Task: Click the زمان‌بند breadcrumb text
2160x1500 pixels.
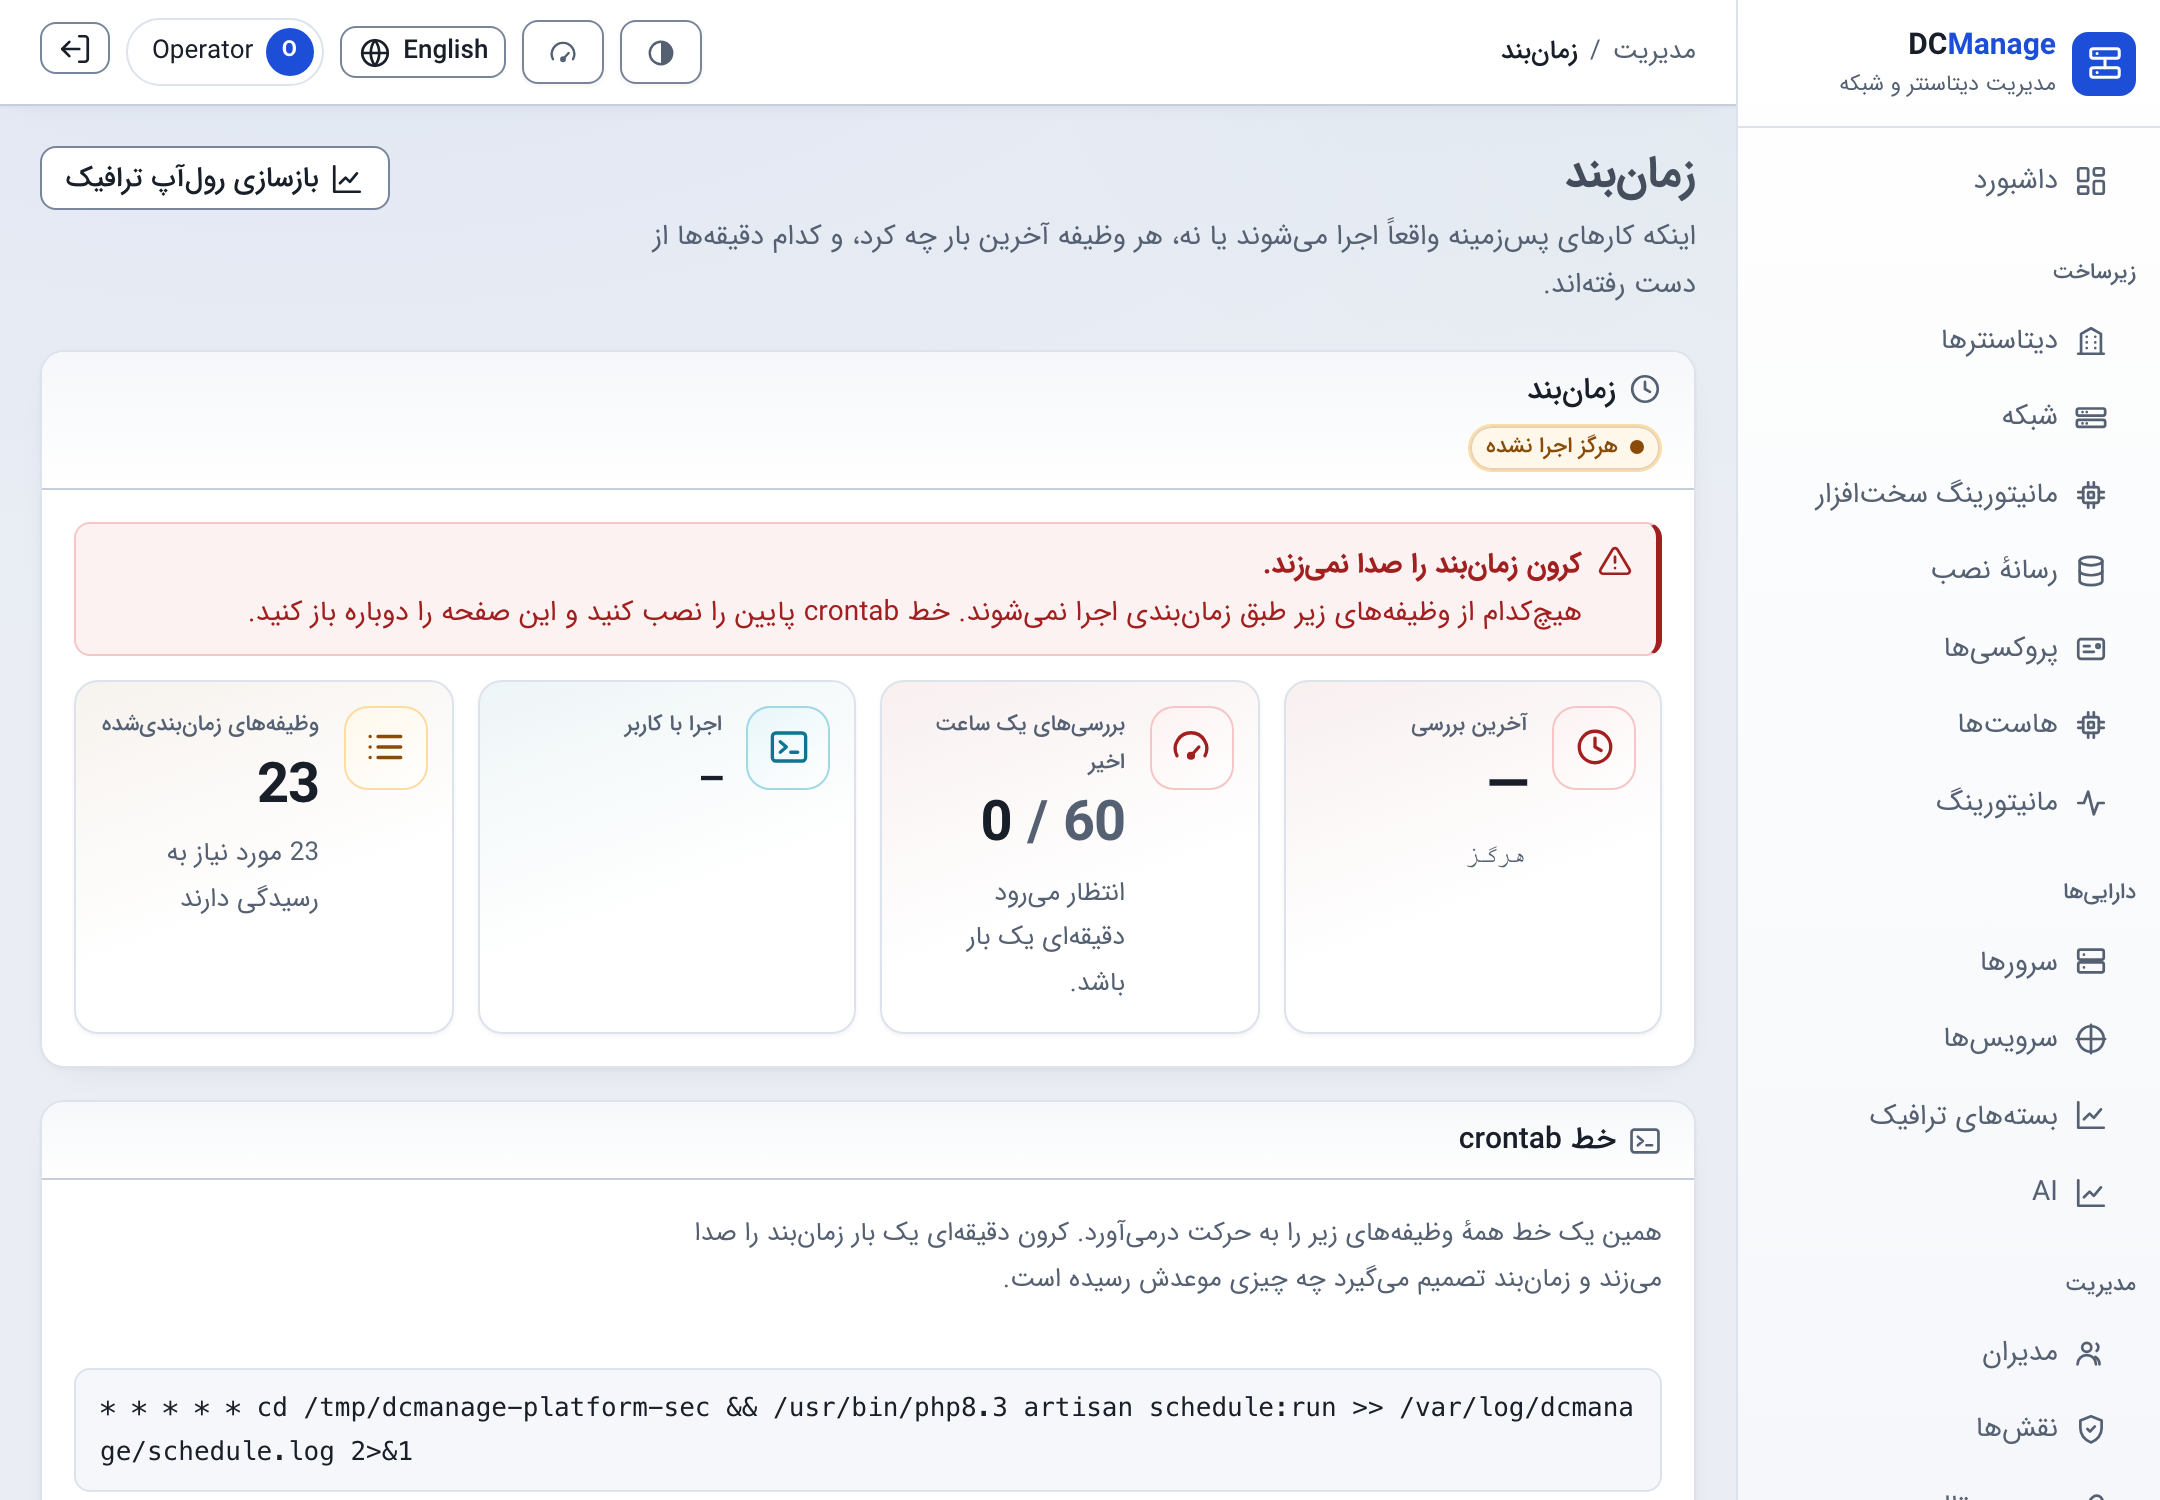Action: [x=1539, y=50]
